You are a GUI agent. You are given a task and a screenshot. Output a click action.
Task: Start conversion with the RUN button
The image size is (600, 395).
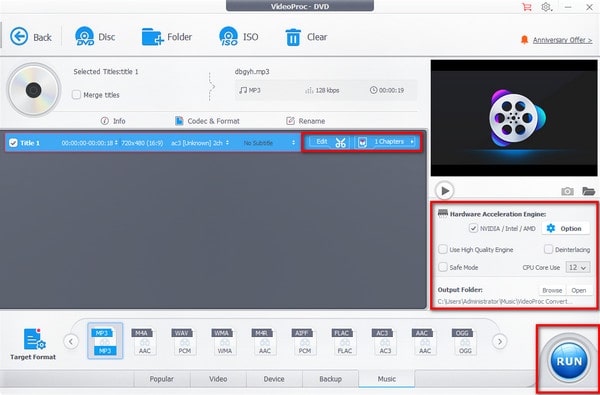[569, 361]
